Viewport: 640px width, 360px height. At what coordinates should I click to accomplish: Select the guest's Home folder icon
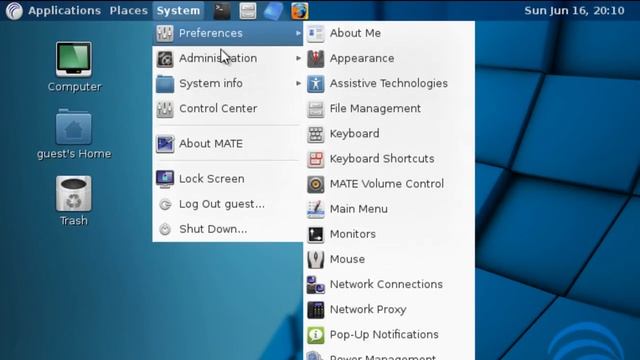coord(74,127)
